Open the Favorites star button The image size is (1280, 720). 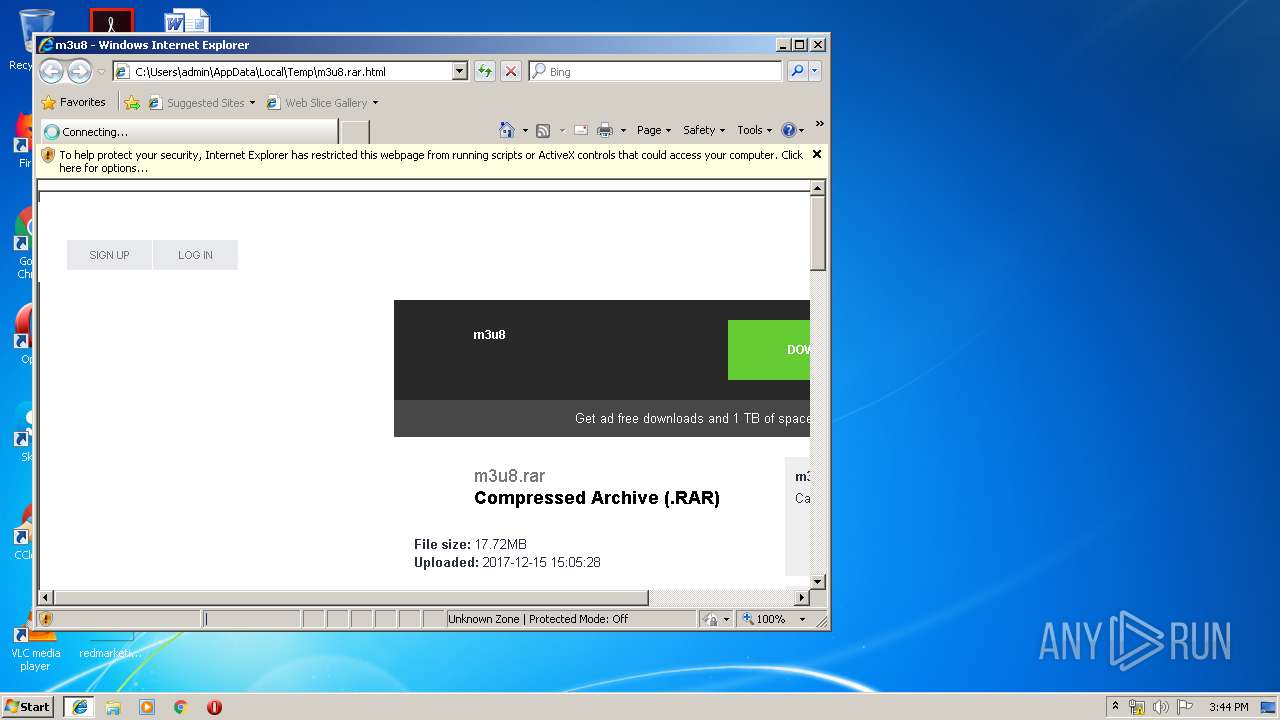click(73, 102)
